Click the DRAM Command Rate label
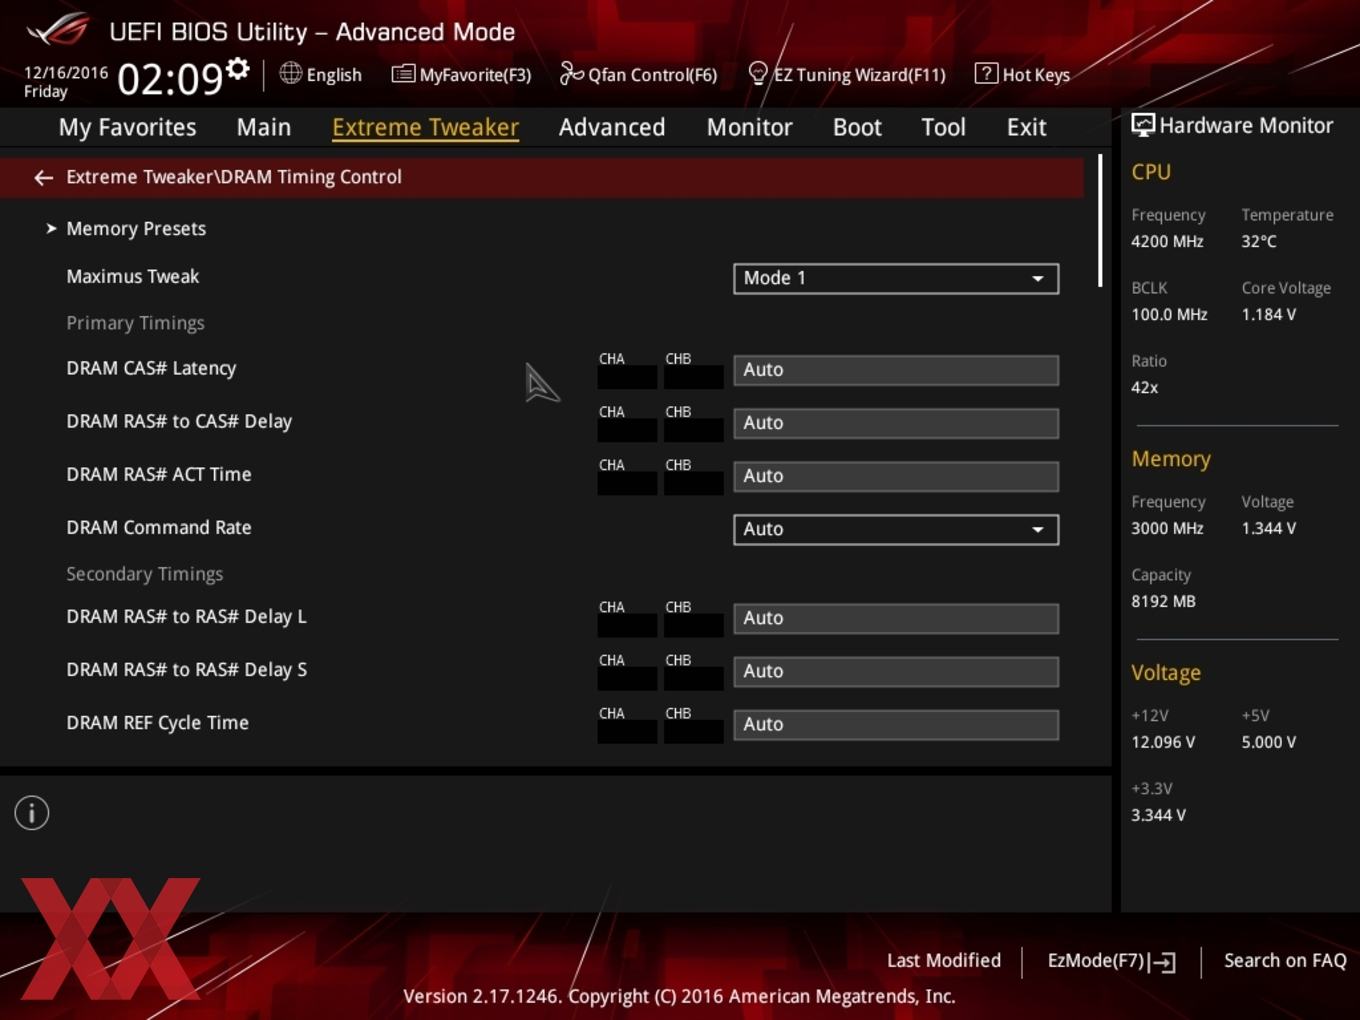Viewport: 1360px width, 1020px height. 159,528
